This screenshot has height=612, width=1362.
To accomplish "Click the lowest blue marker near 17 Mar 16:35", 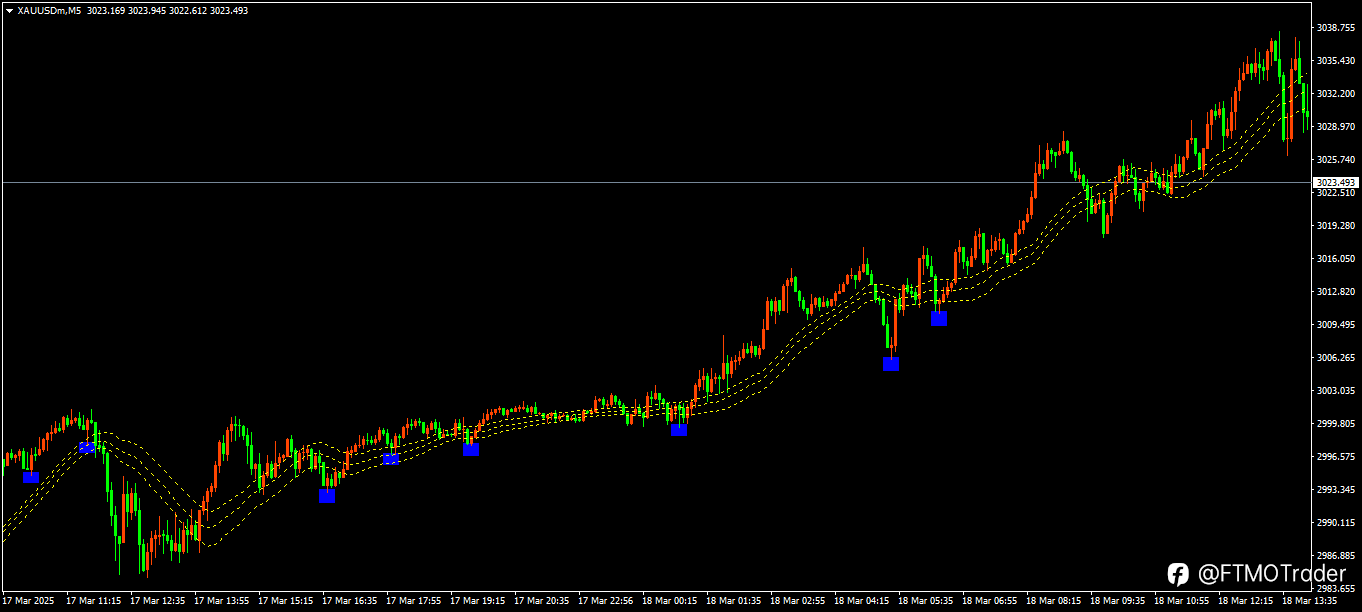I will pos(327,496).
